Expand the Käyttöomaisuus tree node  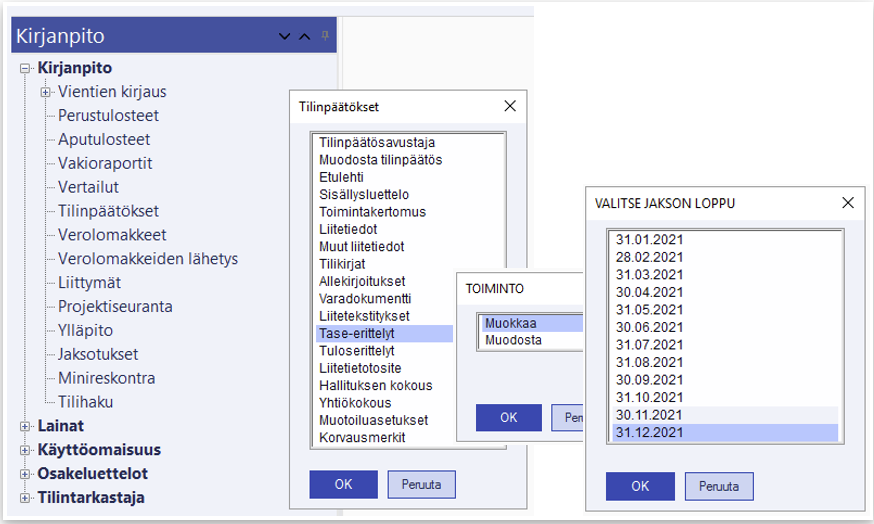(25, 450)
